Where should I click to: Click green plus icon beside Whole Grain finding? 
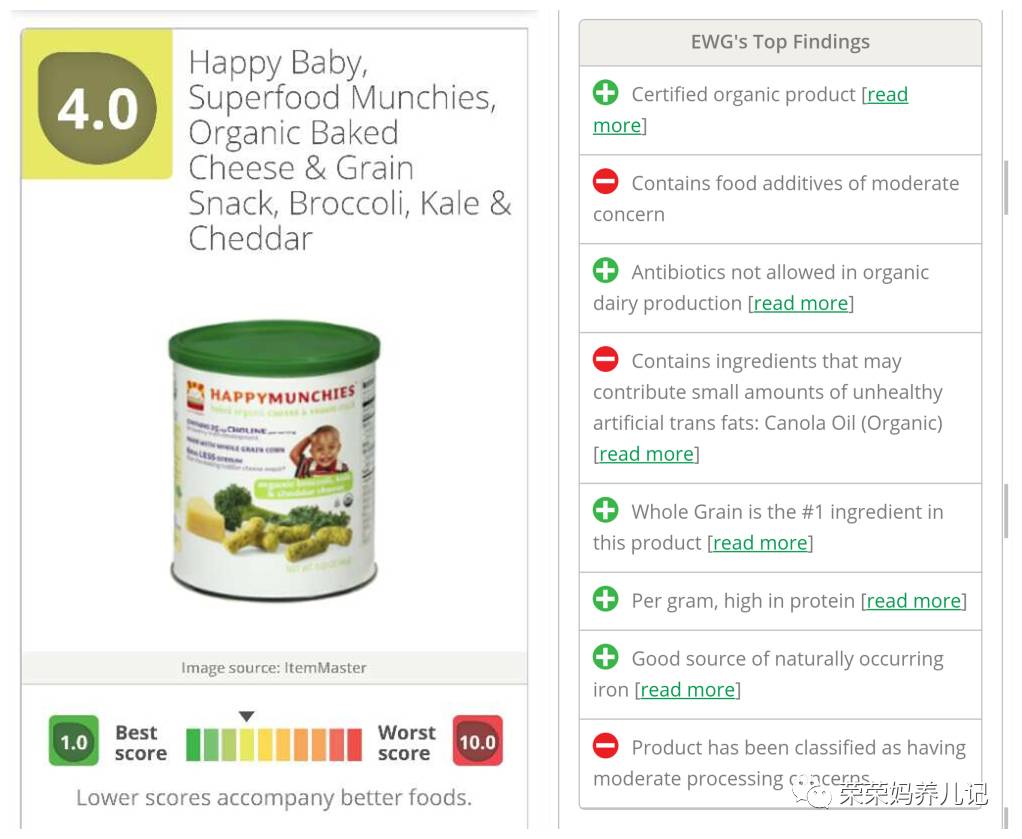point(605,510)
